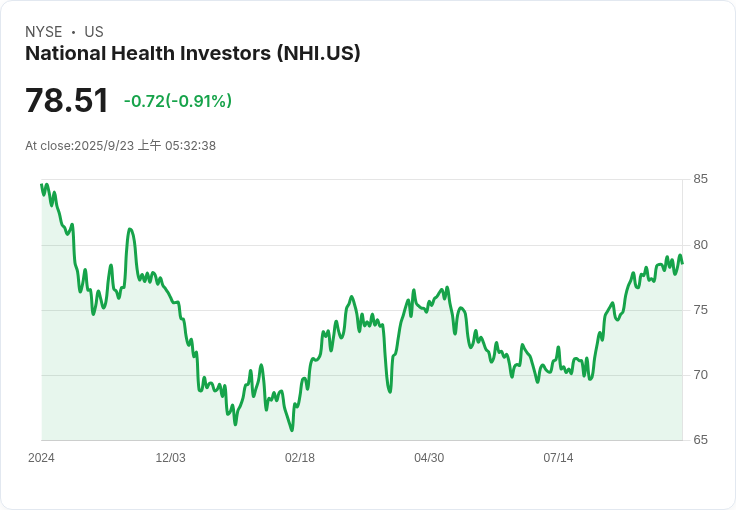Click the 65 y-axis price label
This screenshot has width=736, height=510.
[x=700, y=440]
